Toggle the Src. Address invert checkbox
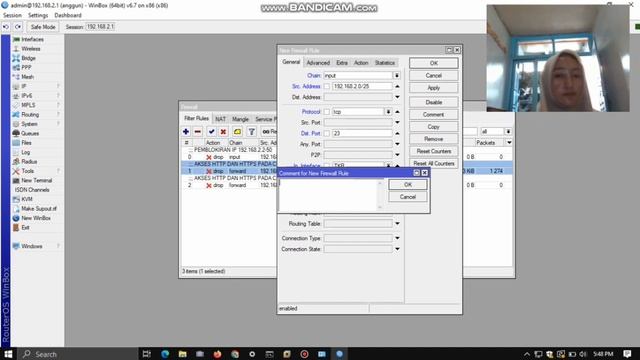Image resolution: width=640 pixels, height=360 pixels. click(x=327, y=87)
